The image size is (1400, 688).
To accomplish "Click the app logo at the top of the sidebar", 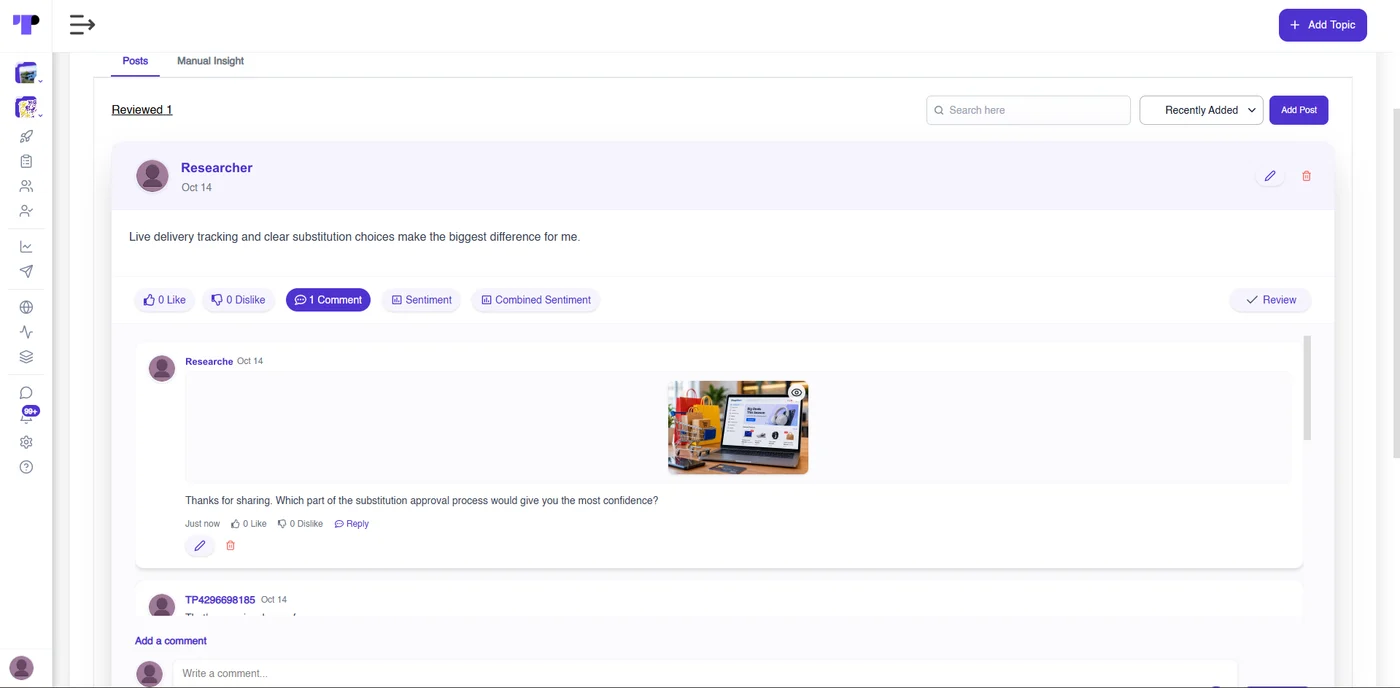I will click(26, 25).
